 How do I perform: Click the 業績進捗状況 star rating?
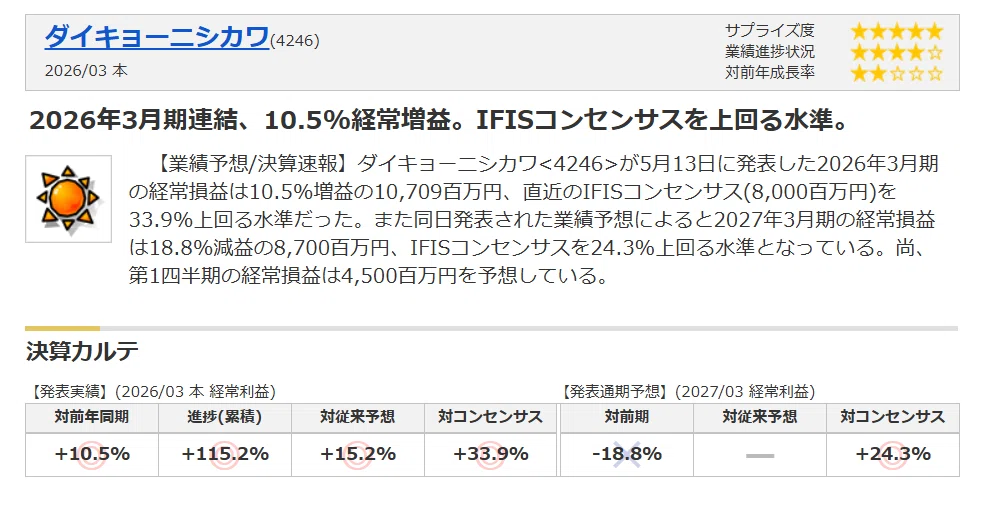(896, 52)
